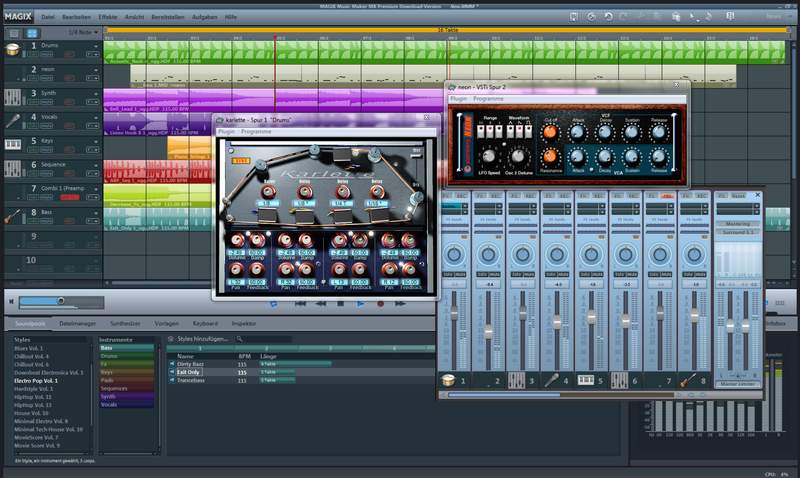Image resolution: width=800 pixels, height=478 pixels.
Task: Toggle the record arm on track 7 Combi
Action: [70, 197]
